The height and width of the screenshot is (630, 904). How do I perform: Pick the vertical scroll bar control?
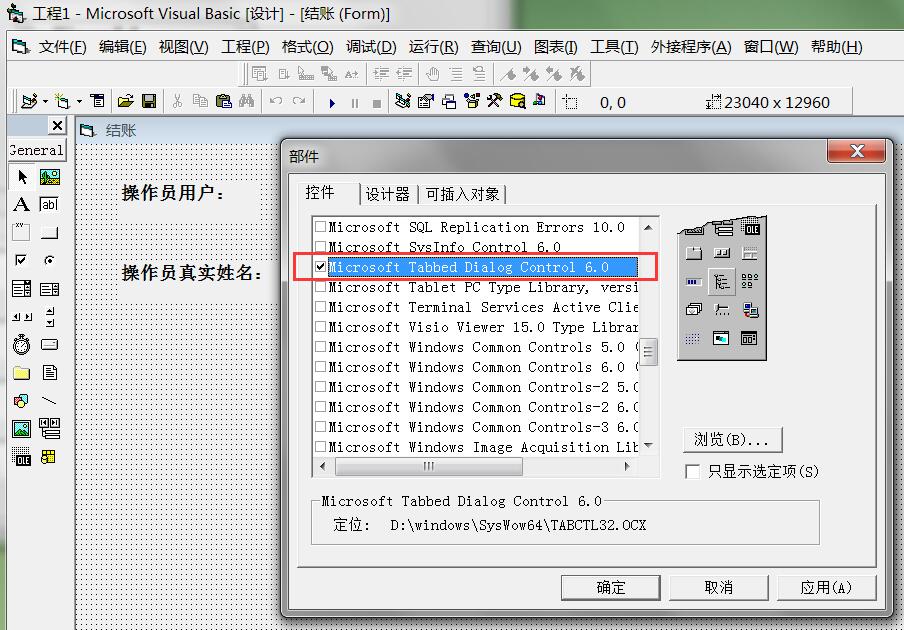(x=50, y=316)
